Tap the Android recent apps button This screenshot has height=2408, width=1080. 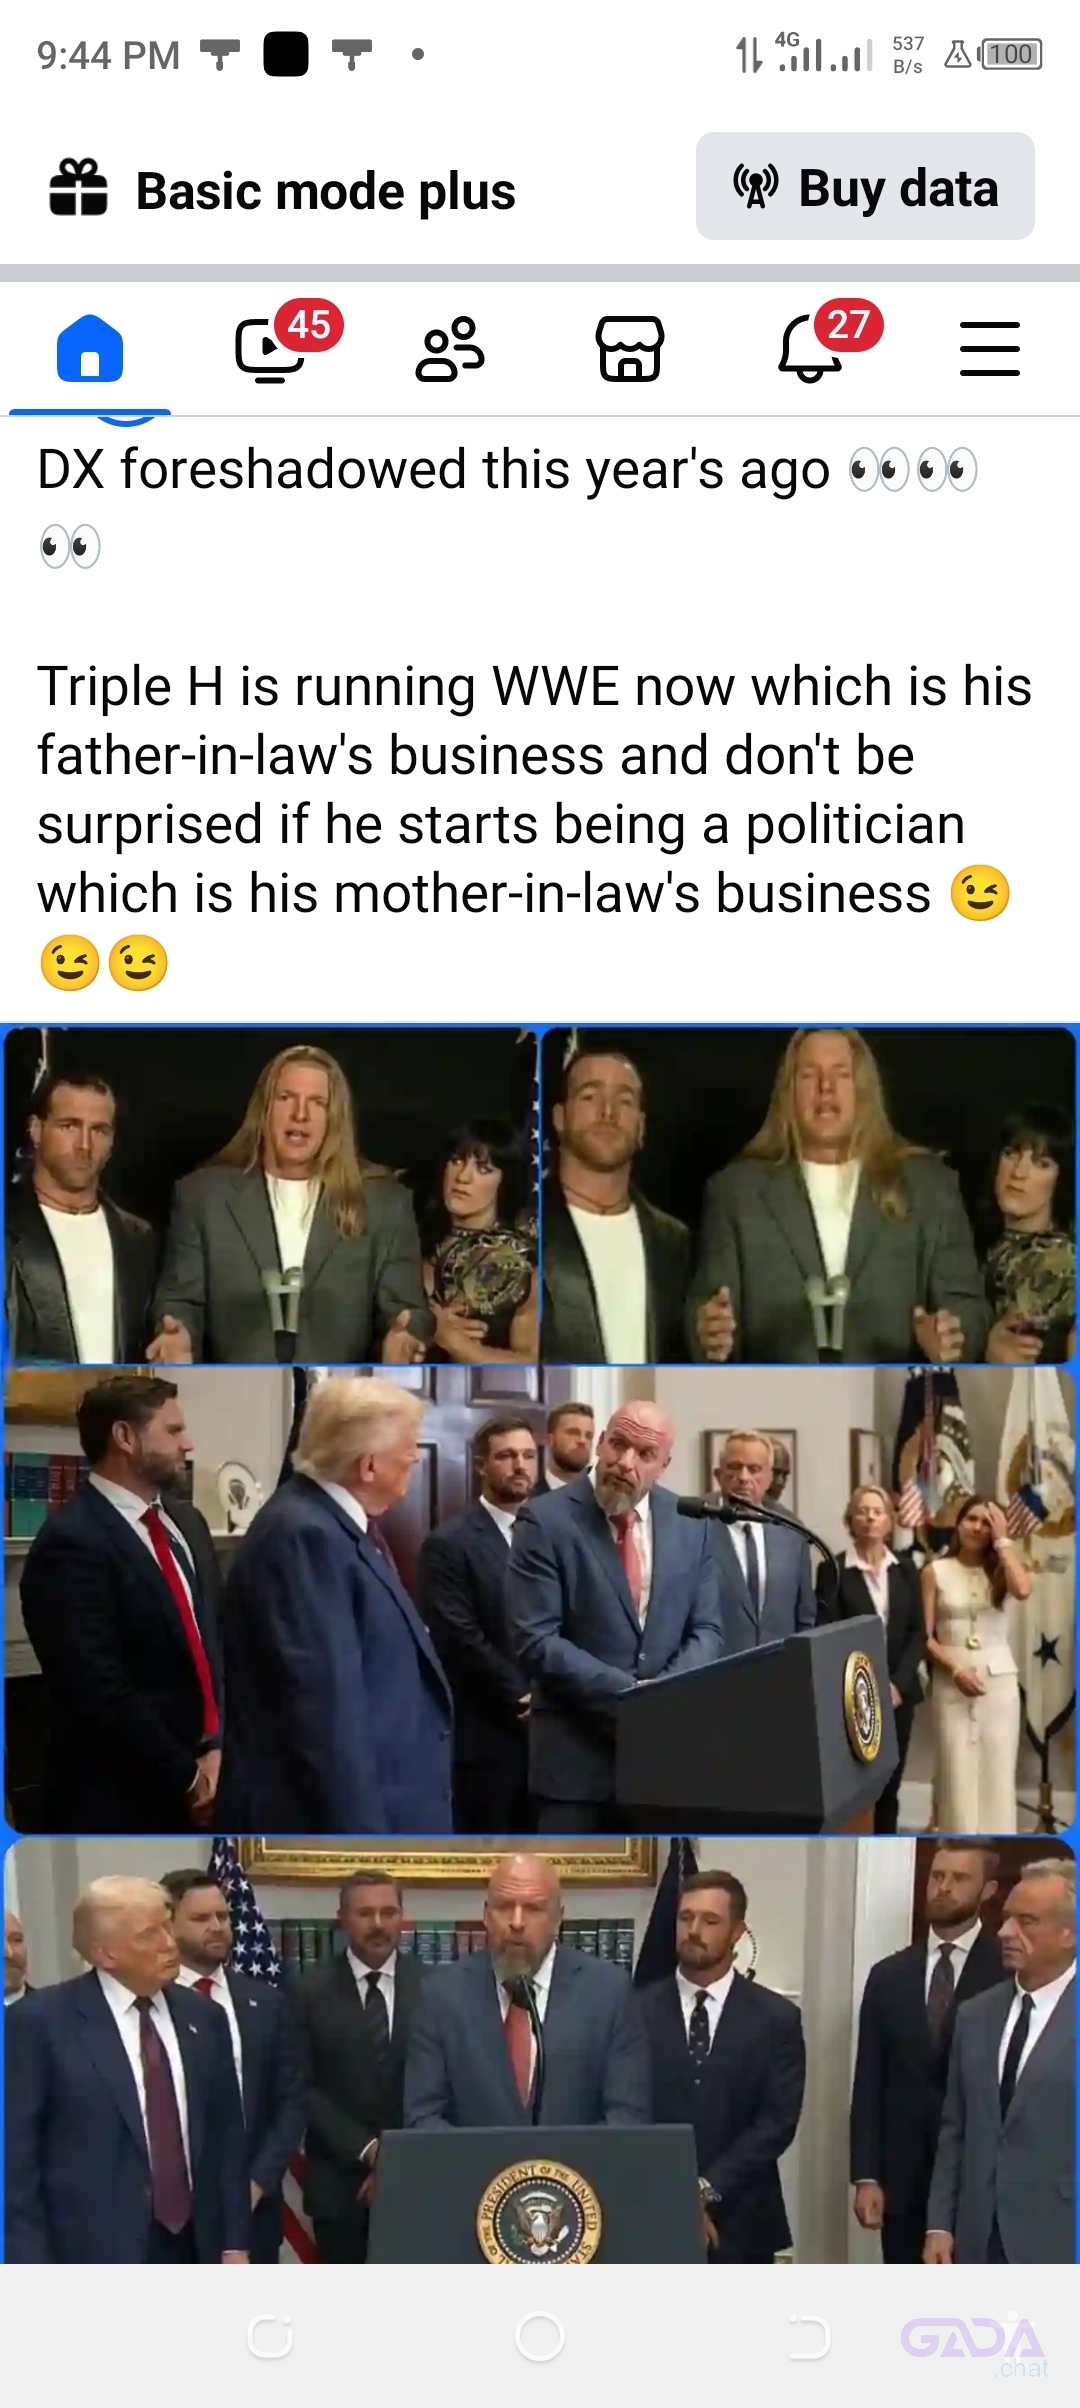click(270, 2337)
